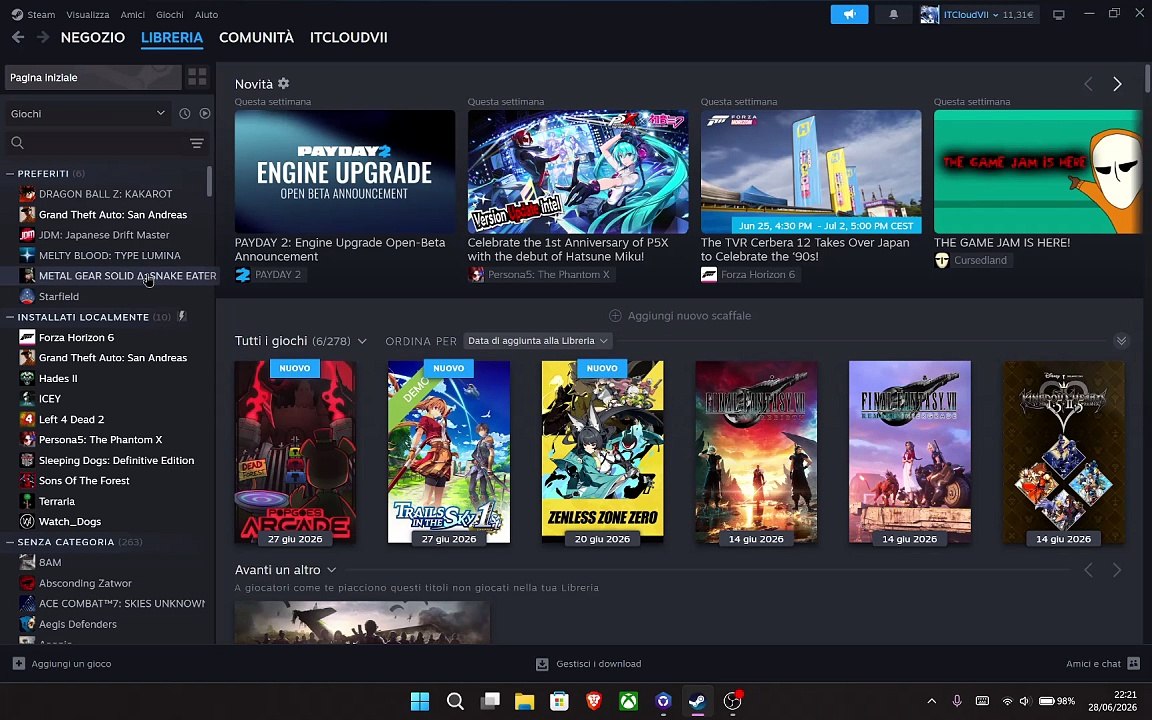
Task: Click the megaphone announcements icon
Action: (849, 14)
